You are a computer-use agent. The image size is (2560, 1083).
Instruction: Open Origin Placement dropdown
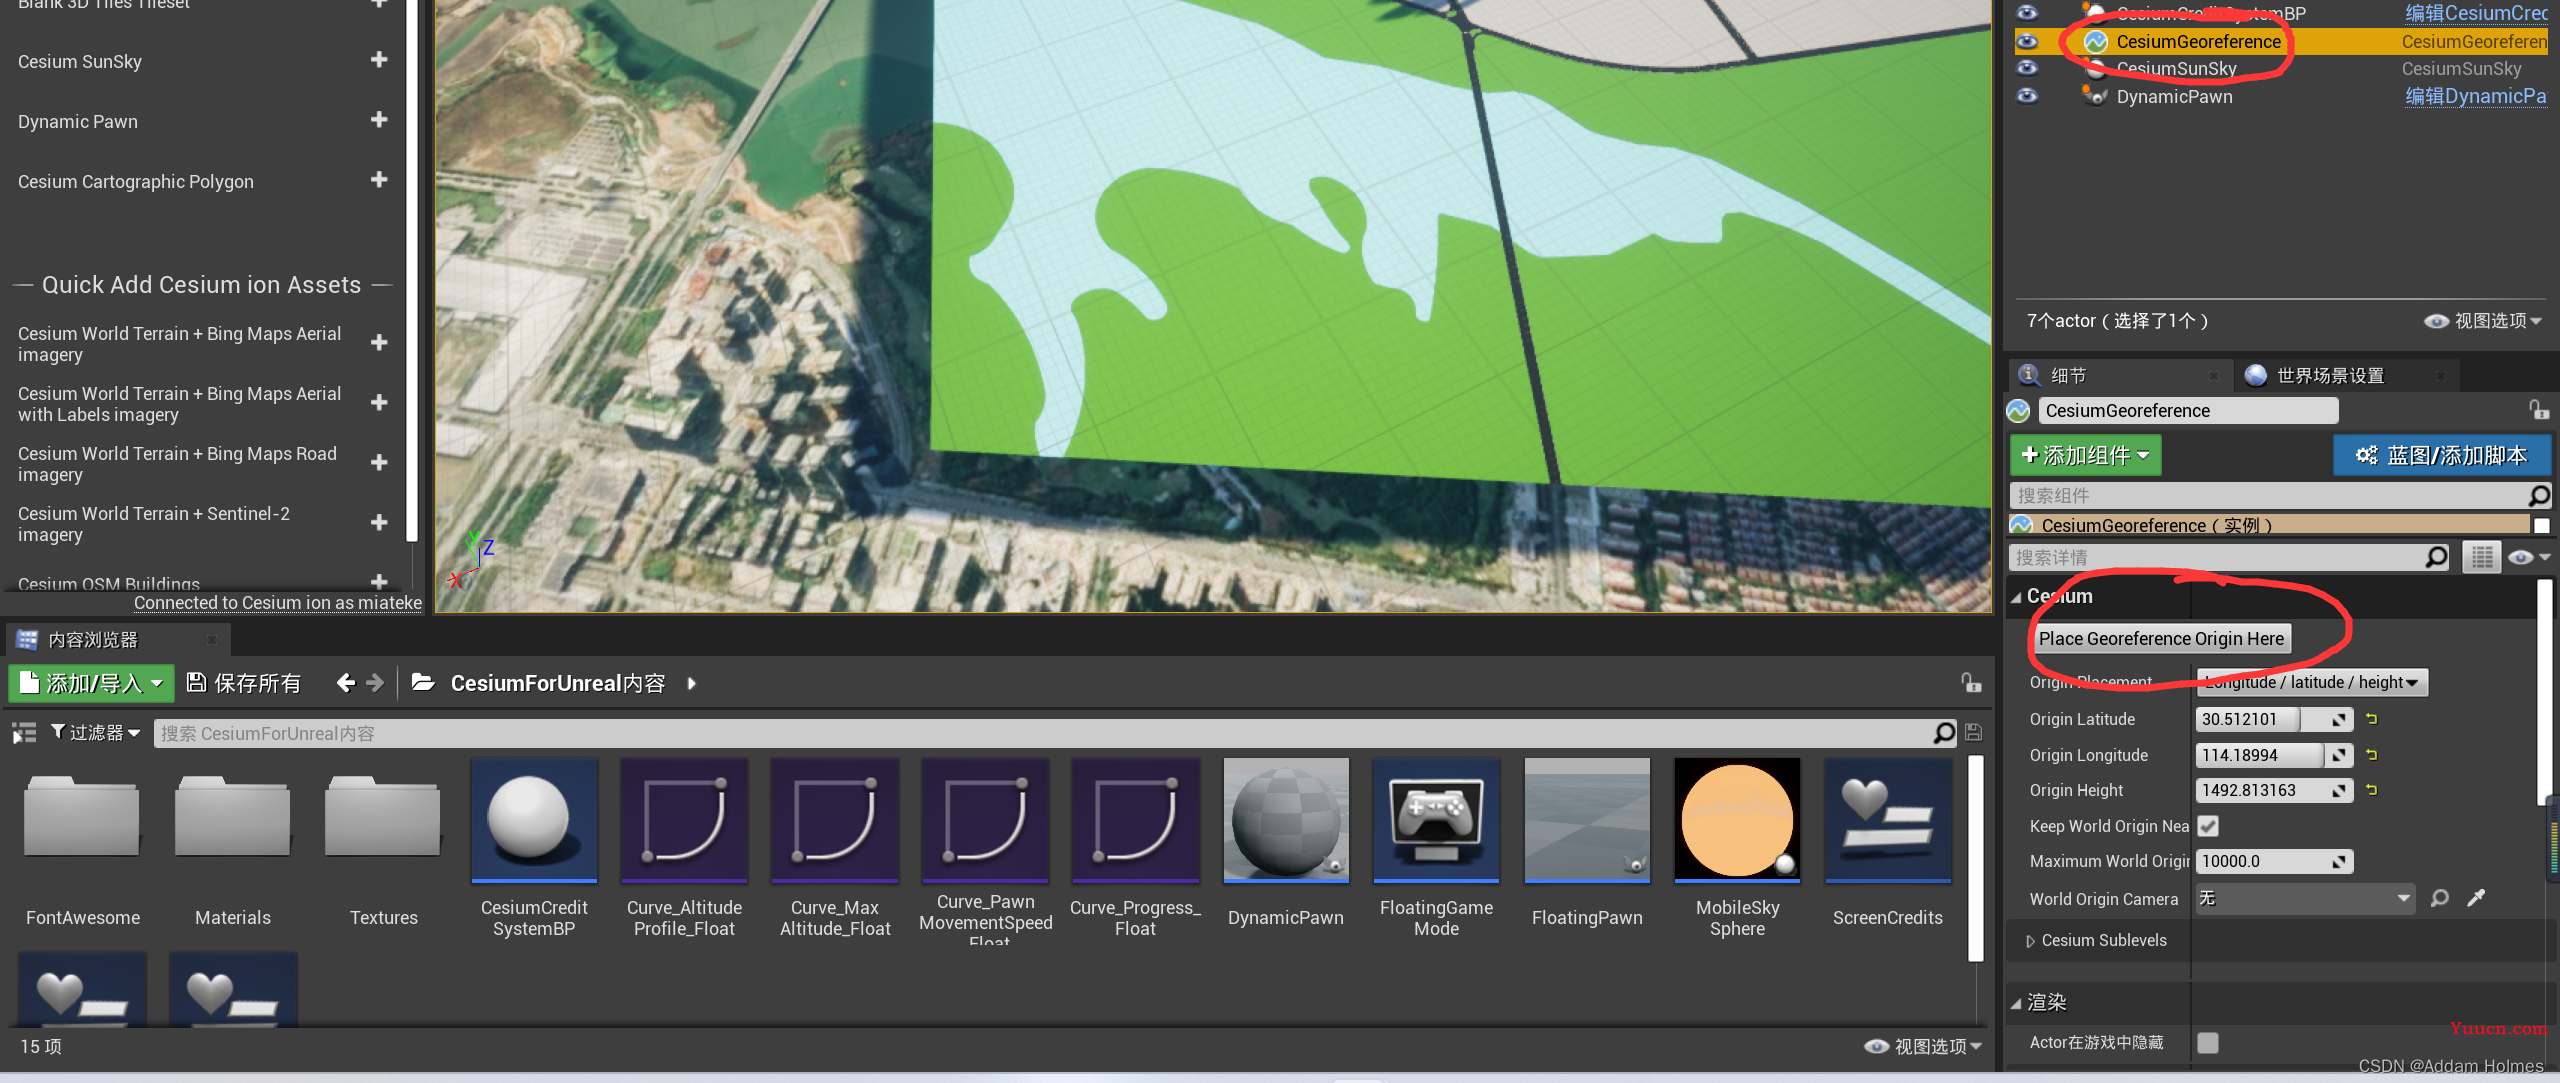click(2311, 682)
